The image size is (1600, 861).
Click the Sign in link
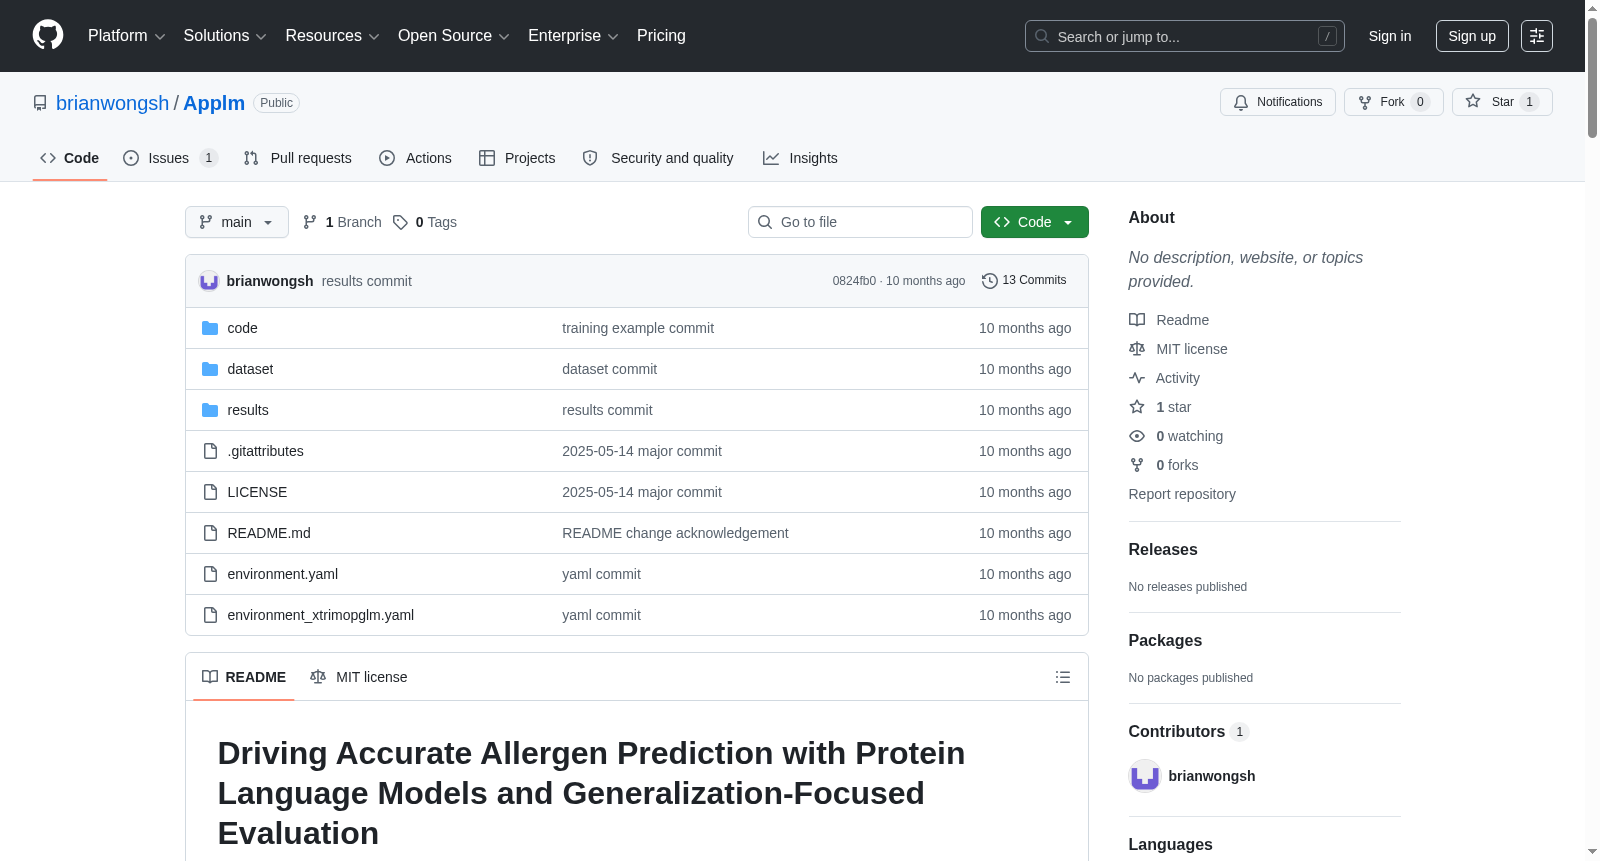1390,36
